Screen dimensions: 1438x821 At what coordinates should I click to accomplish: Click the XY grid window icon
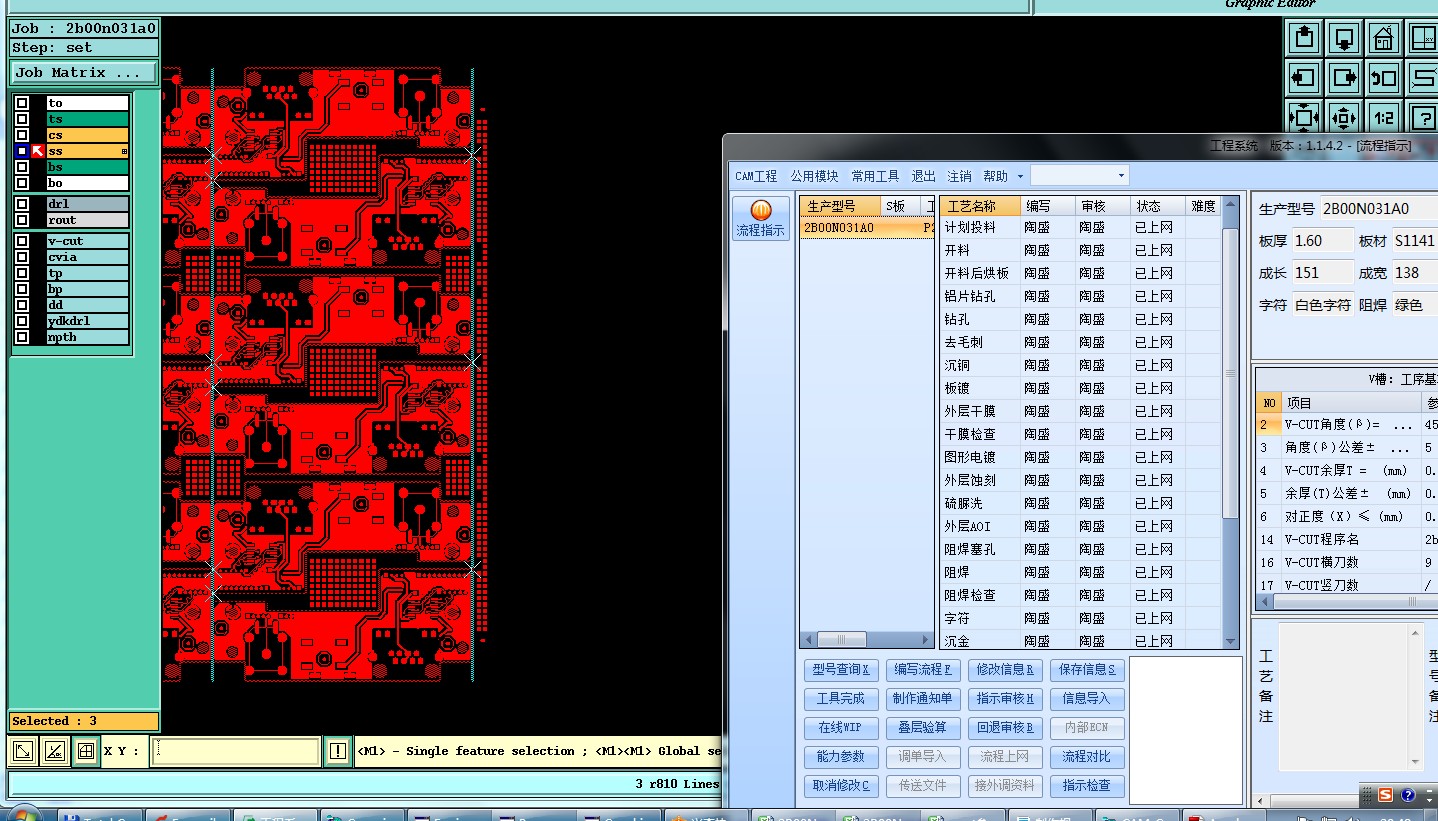click(1423, 39)
